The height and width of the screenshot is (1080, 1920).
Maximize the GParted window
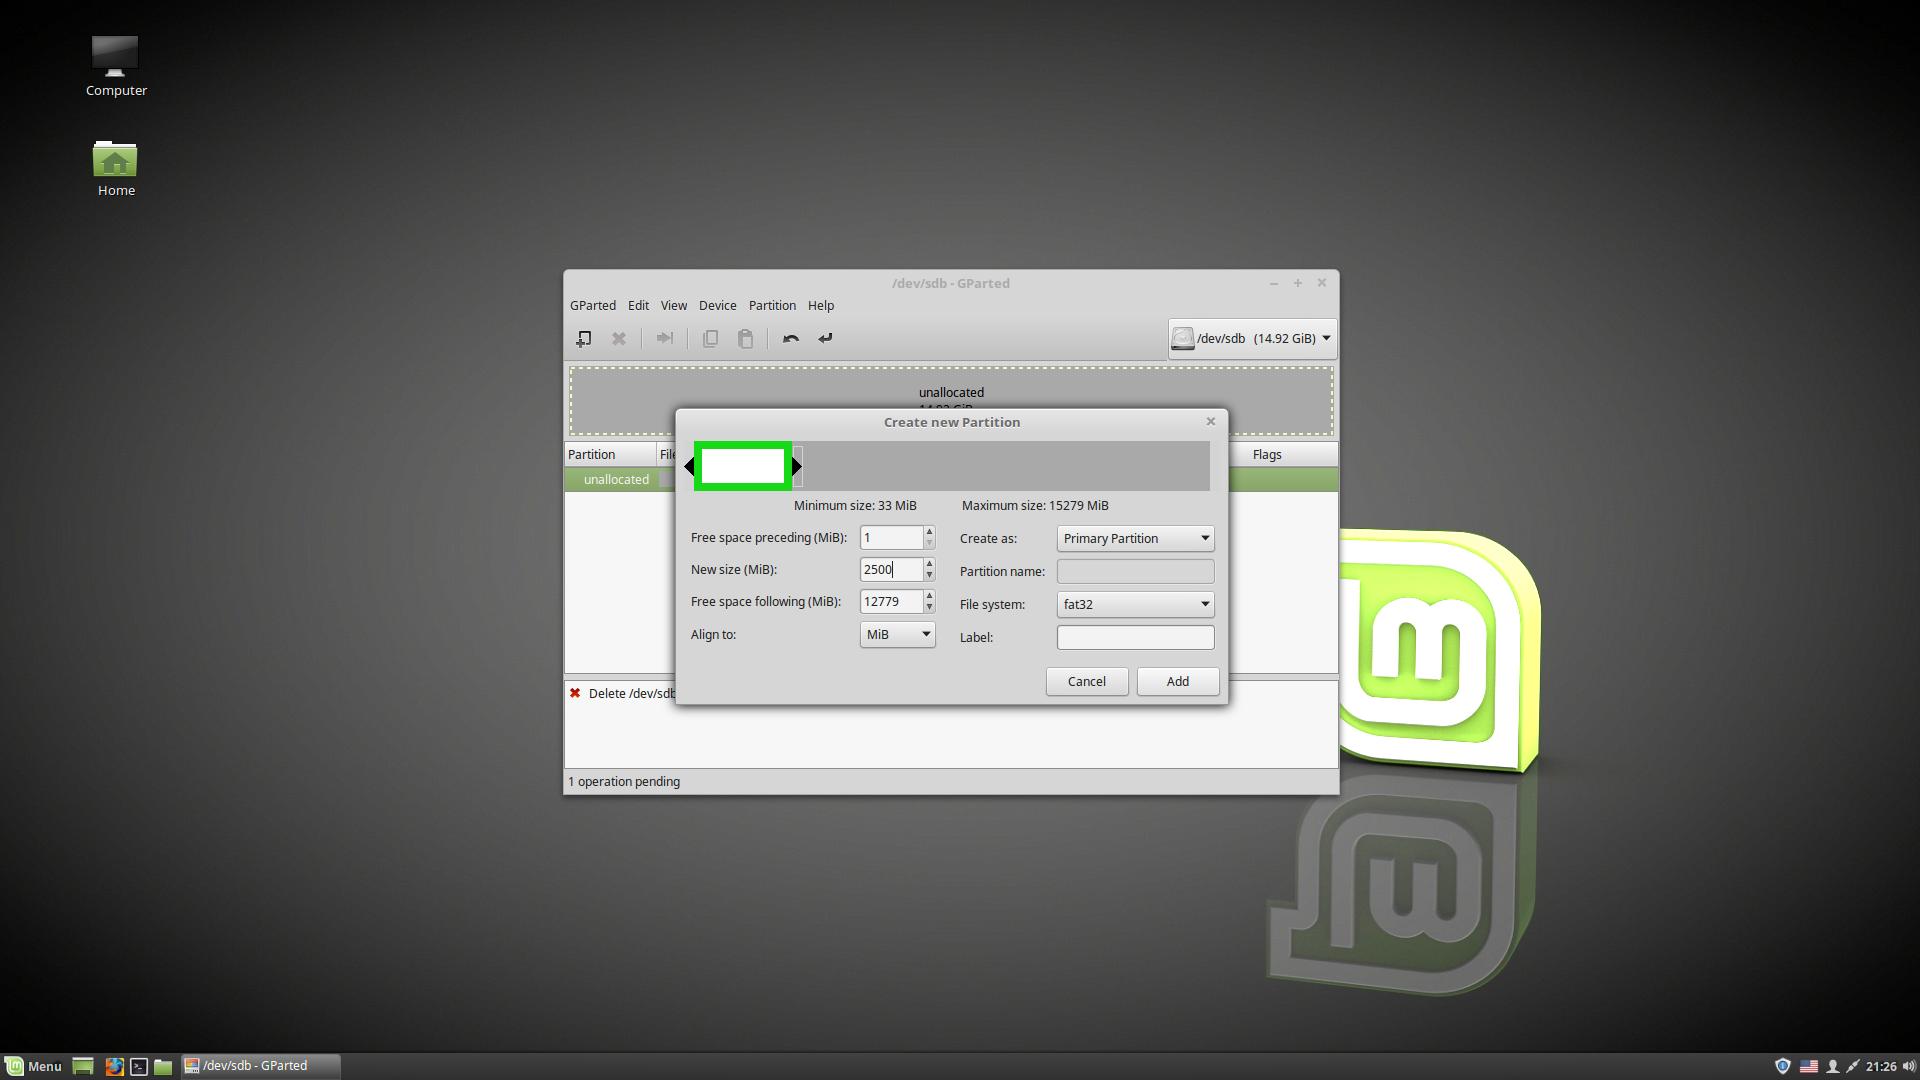(1298, 284)
